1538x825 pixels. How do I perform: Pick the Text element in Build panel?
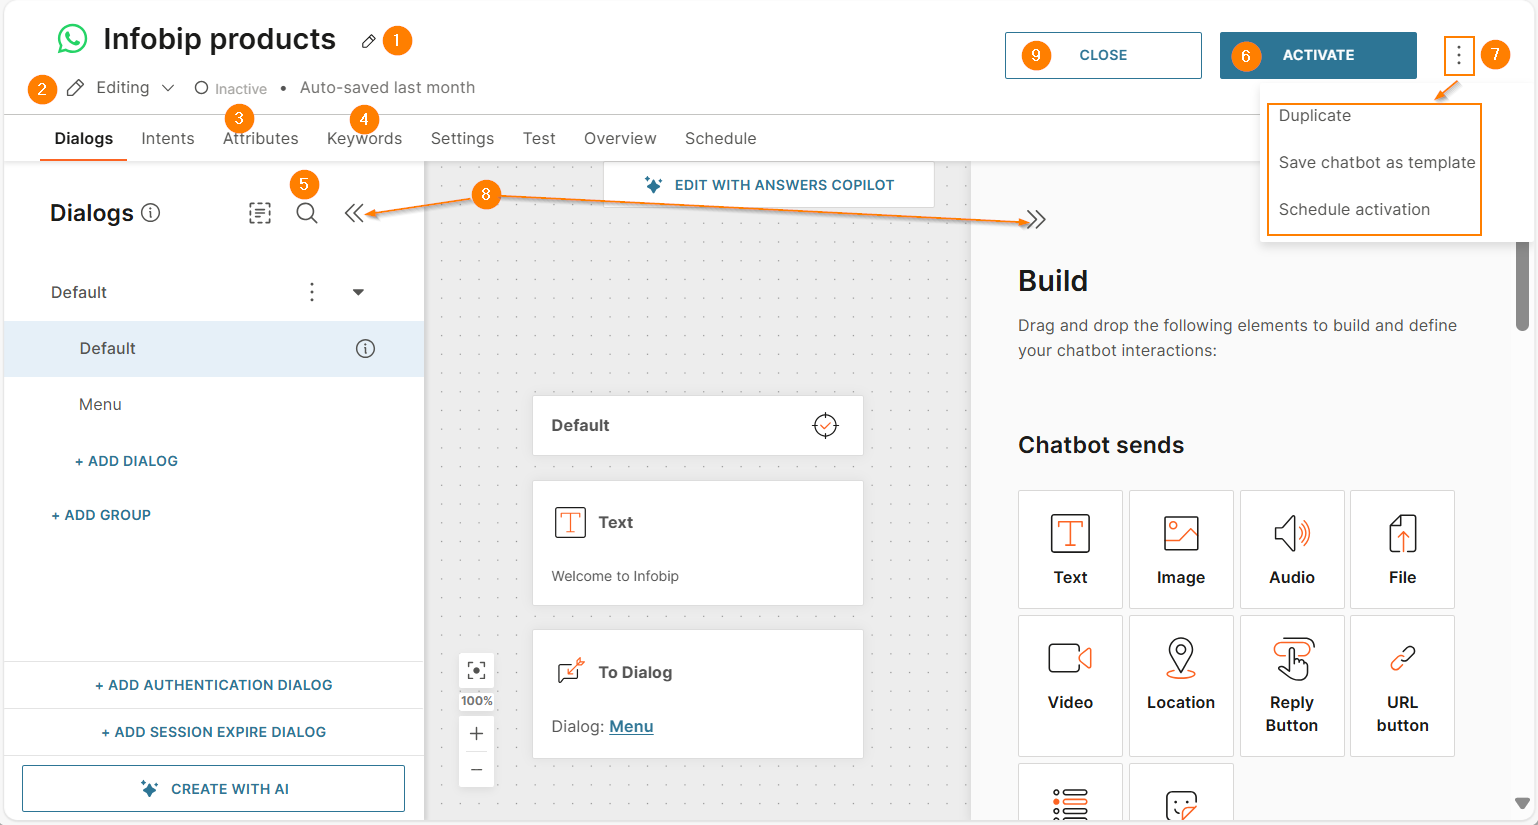coord(1070,549)
